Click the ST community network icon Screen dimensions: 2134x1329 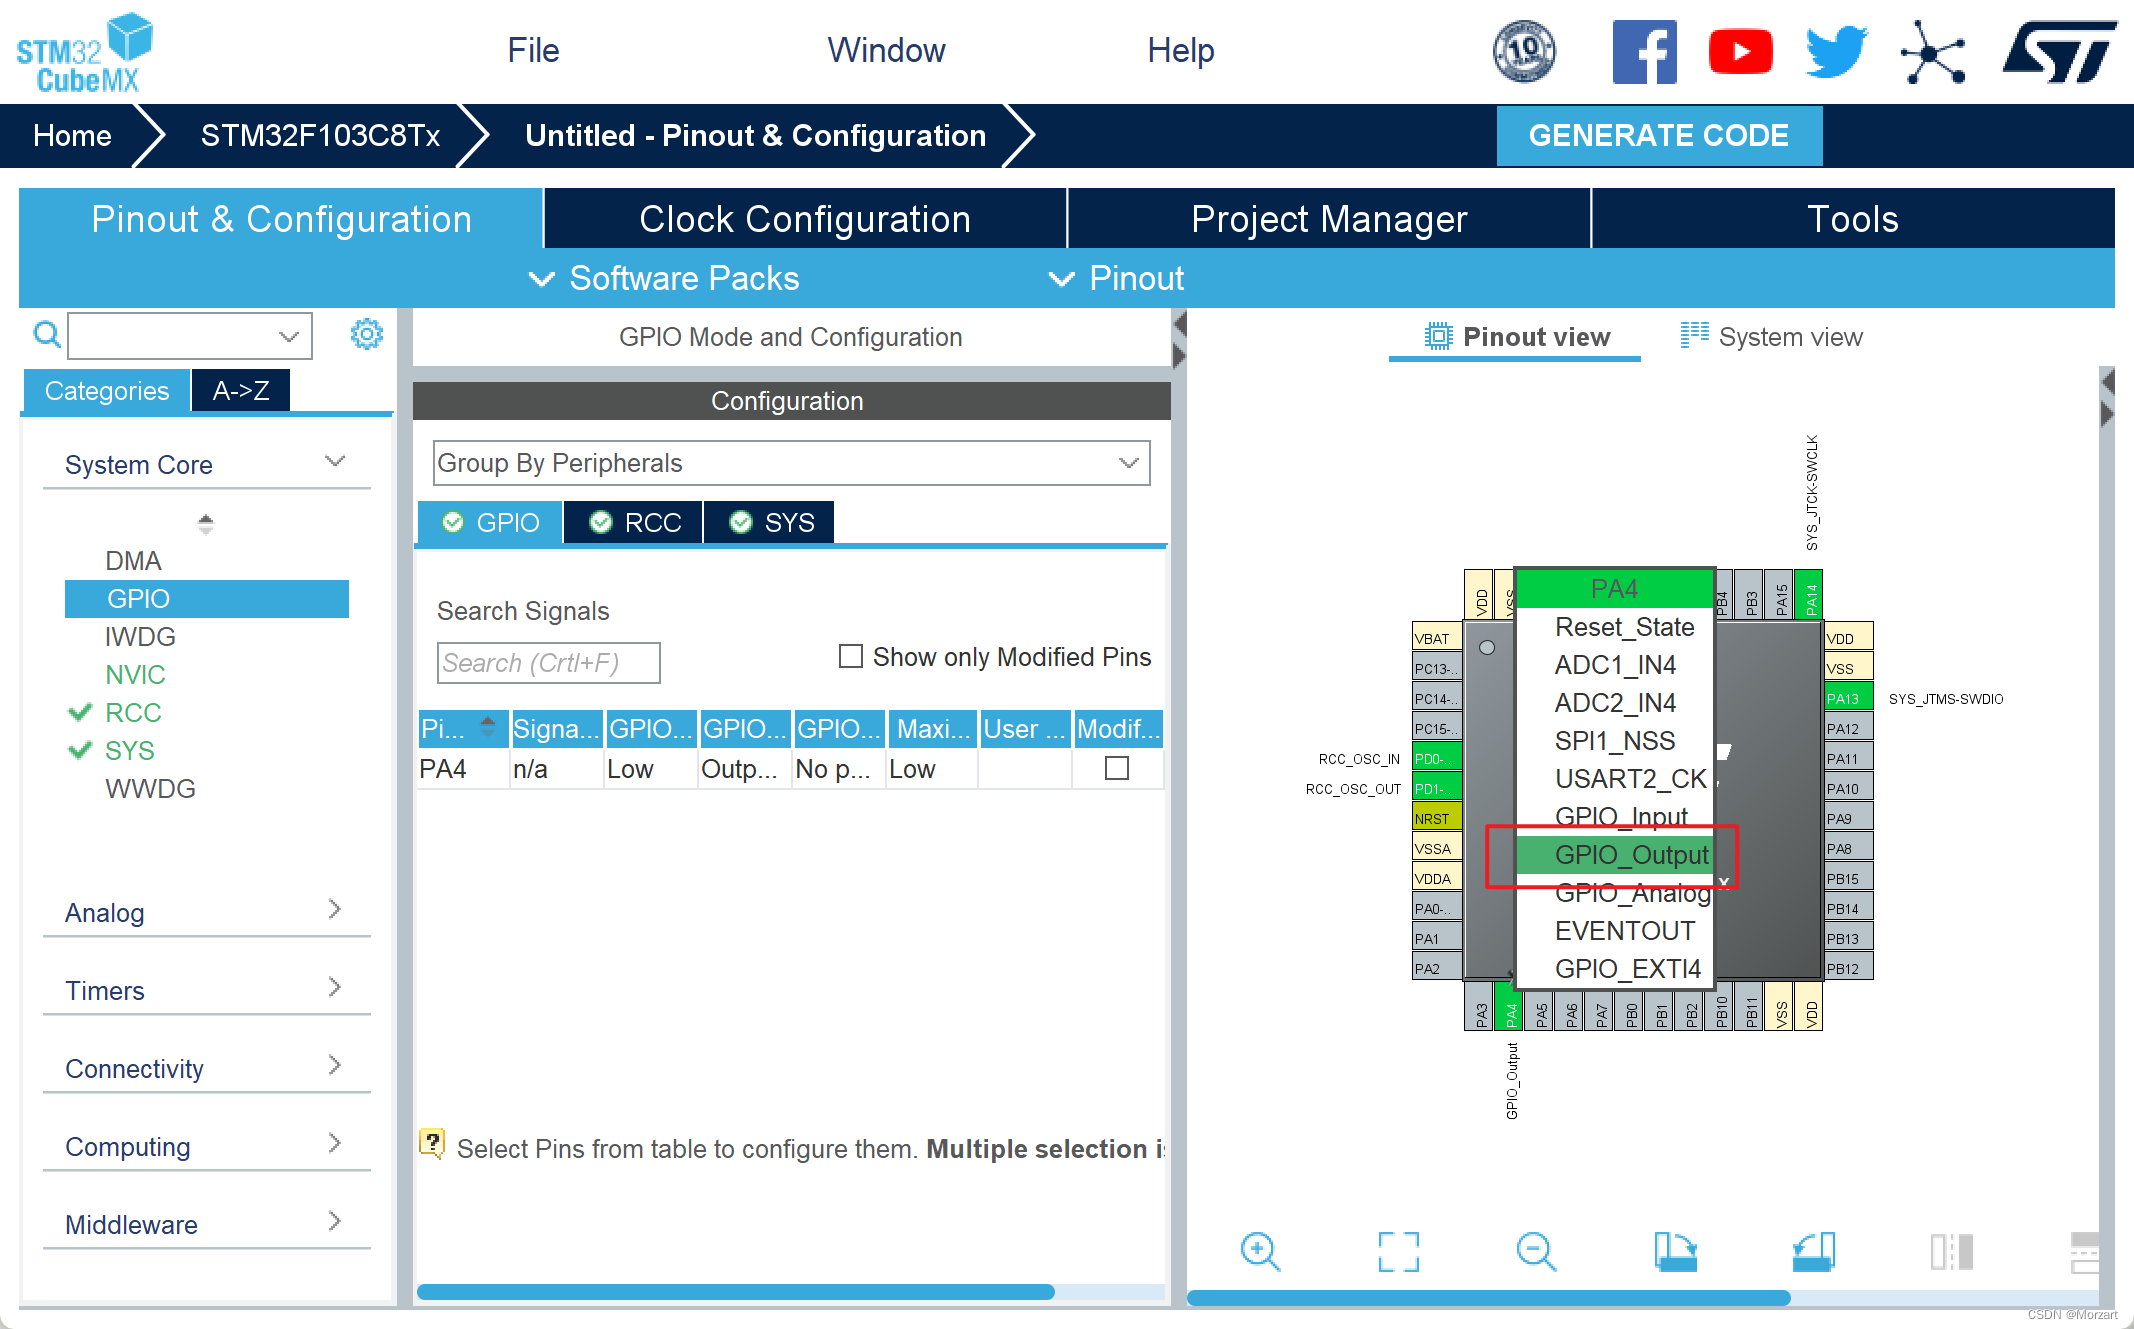pos(1932,52)
